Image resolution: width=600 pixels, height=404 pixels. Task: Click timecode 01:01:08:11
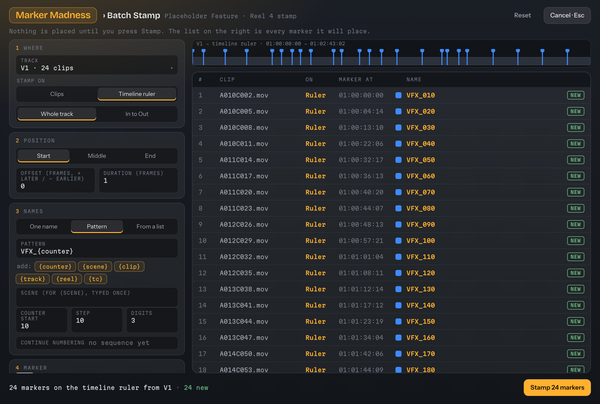pos(360,273)
